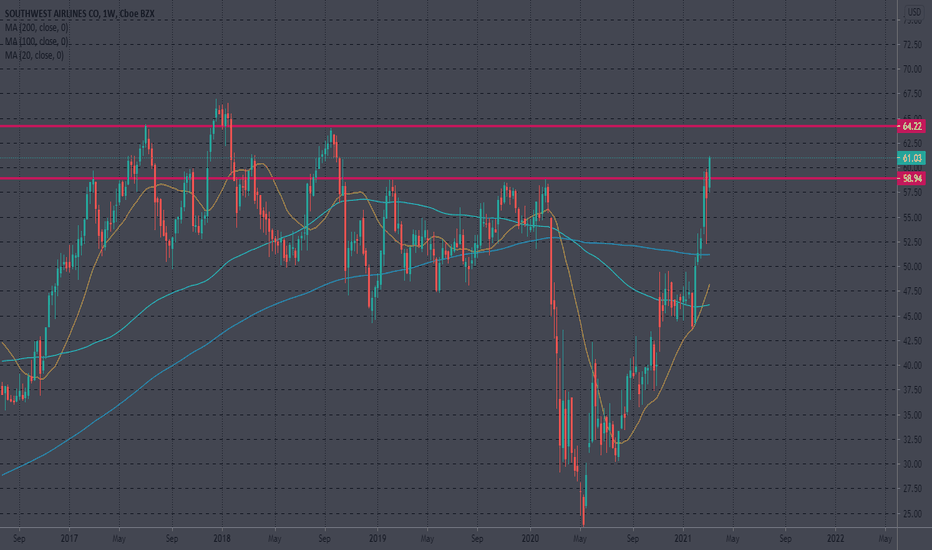This screenshot has width=932, height=550.
Task: Click the 61.03 current price label
Action: click(x=911, y=158)
